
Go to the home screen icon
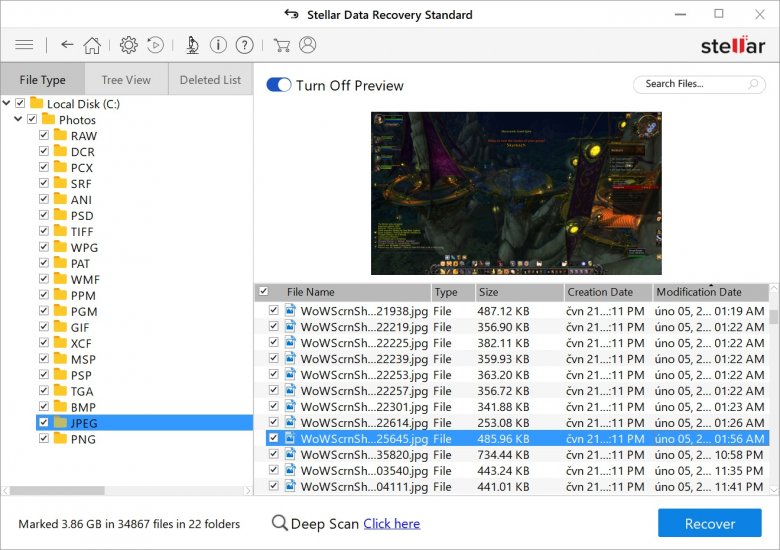[x=92, y=45]
